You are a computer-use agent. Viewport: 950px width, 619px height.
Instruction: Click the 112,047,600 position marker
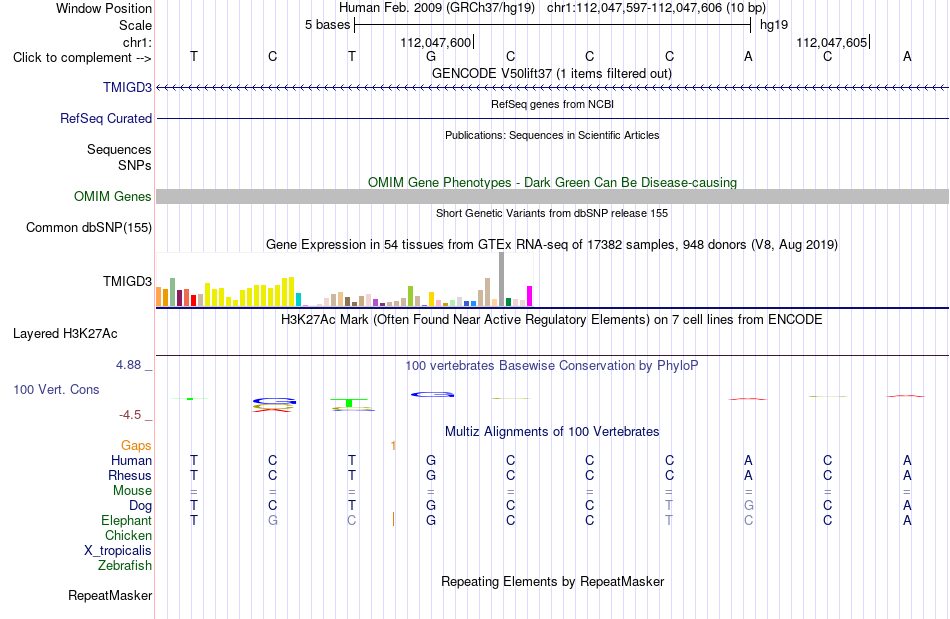click(x=436, y=42)
